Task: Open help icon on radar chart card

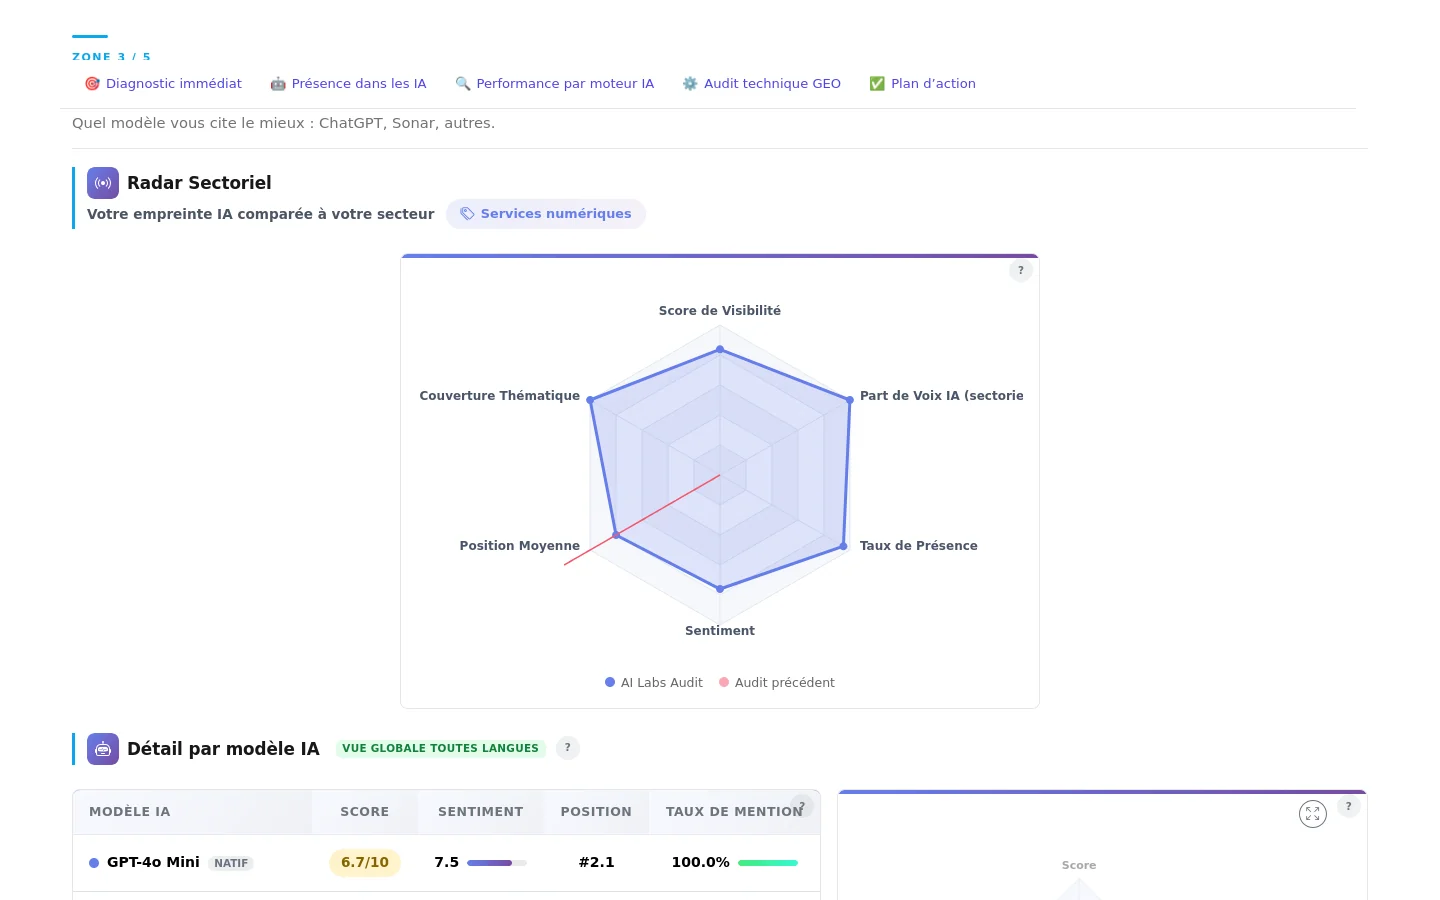Action: point(1021,271)
